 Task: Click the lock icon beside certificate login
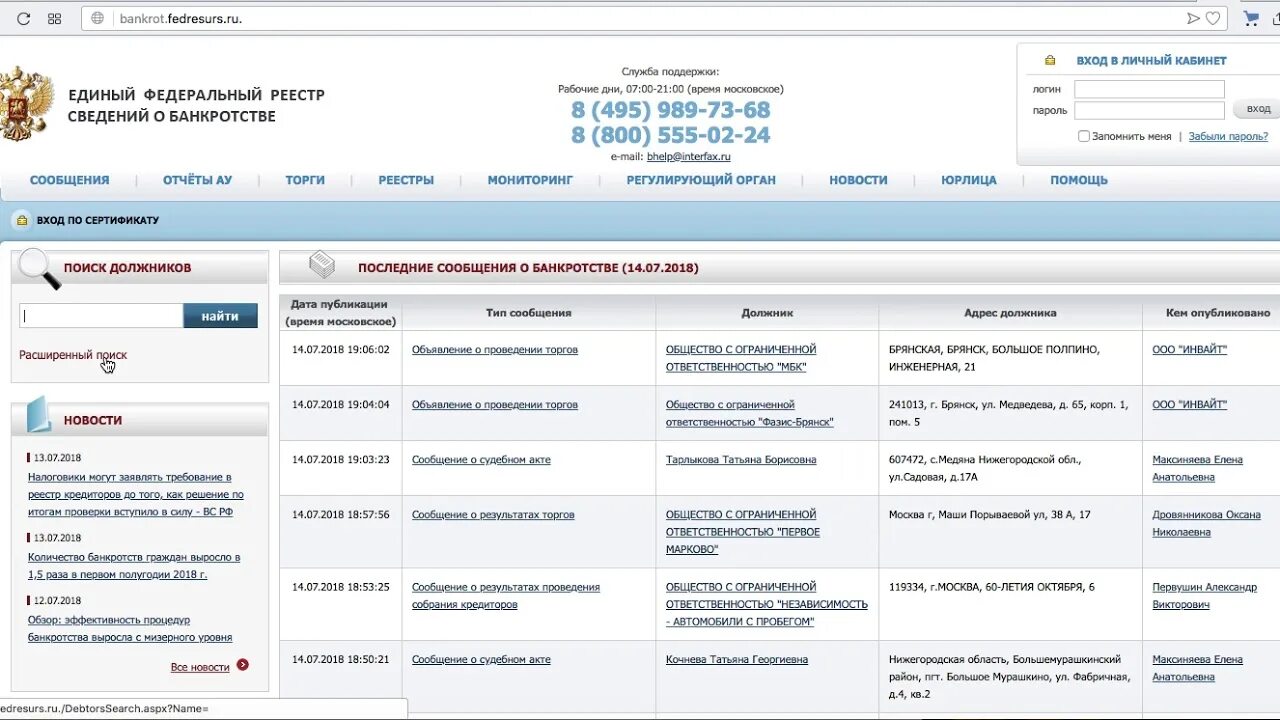point(22,220)
